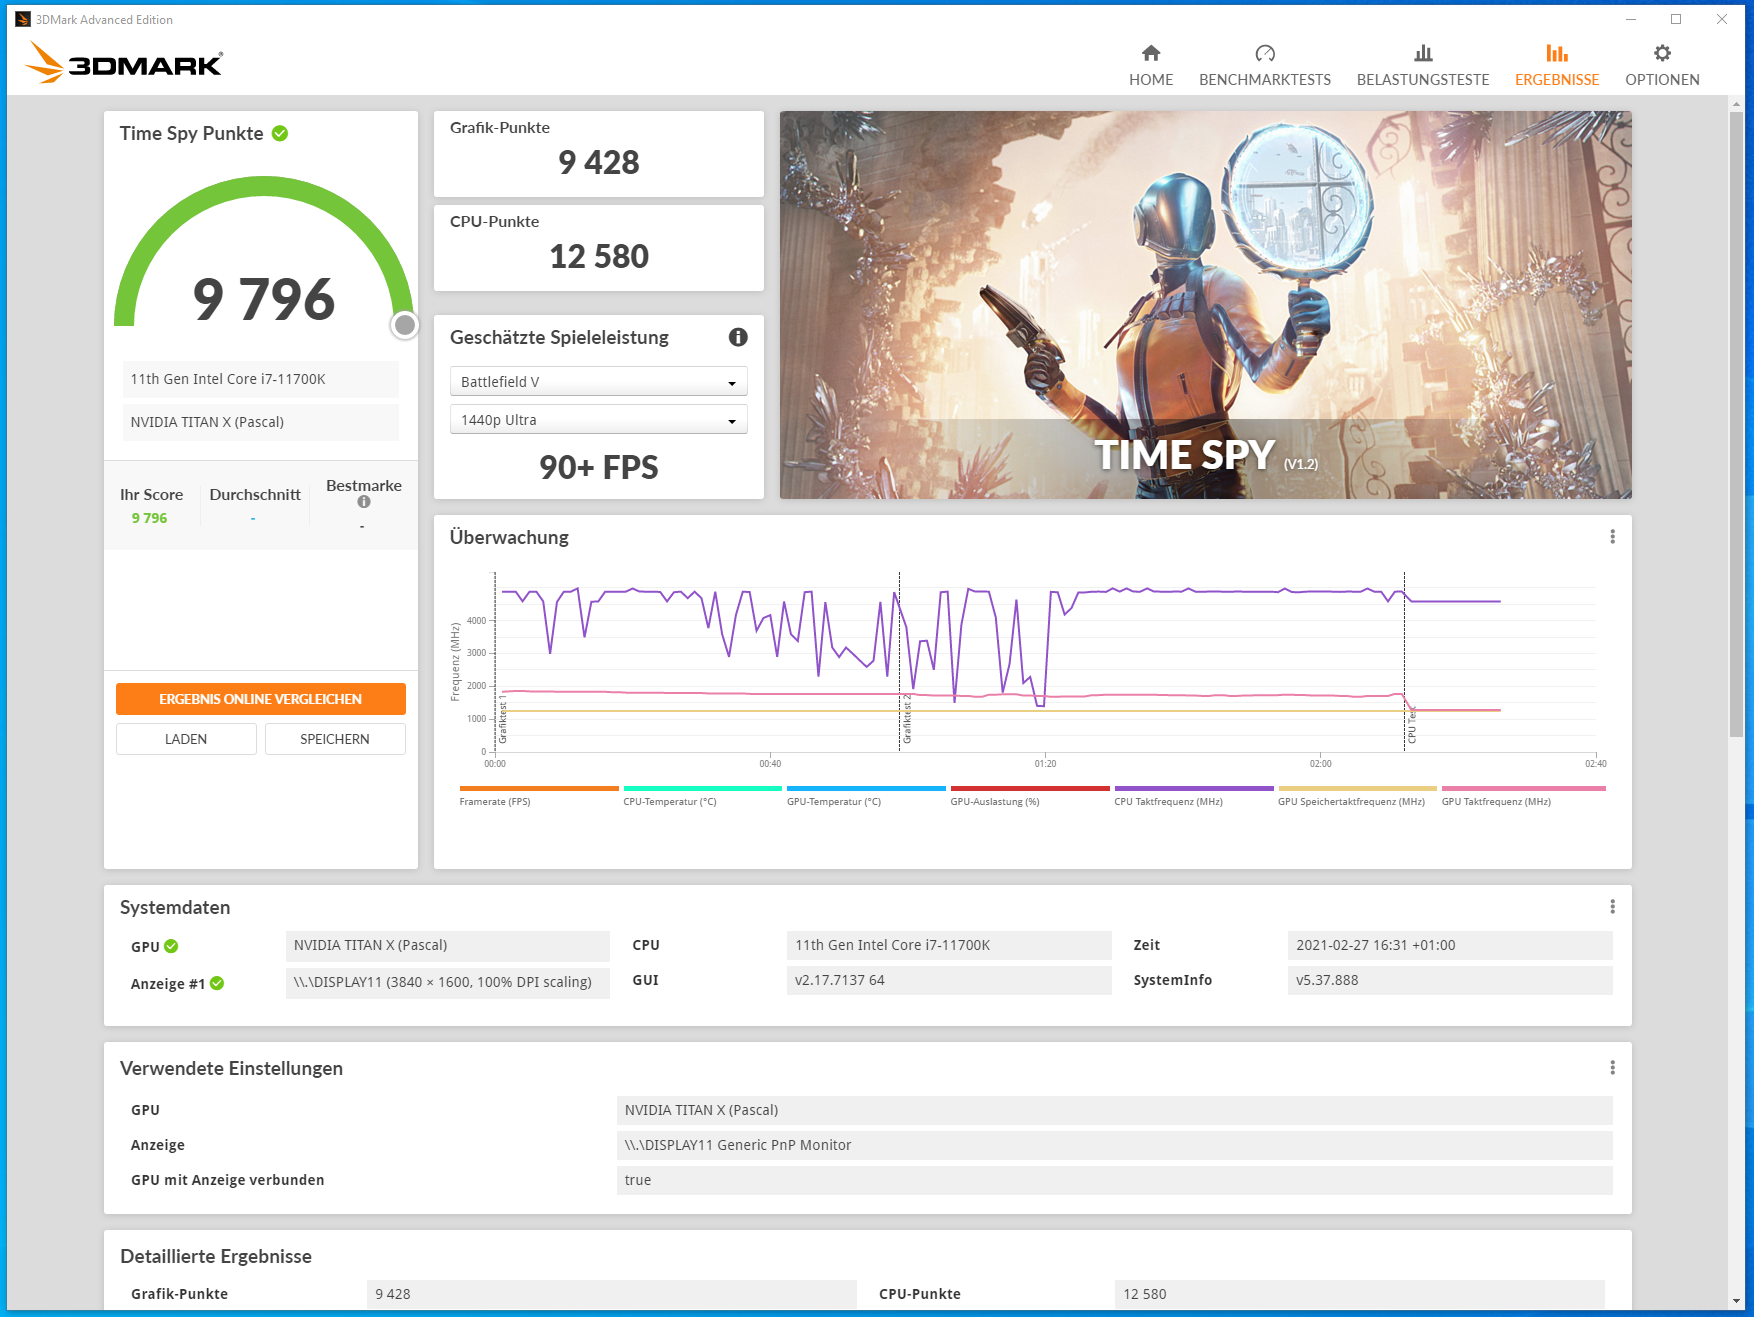
Task: Click the GUI version v2.17.7137 64
Action: pyautogui.click(x=948, y=980)
